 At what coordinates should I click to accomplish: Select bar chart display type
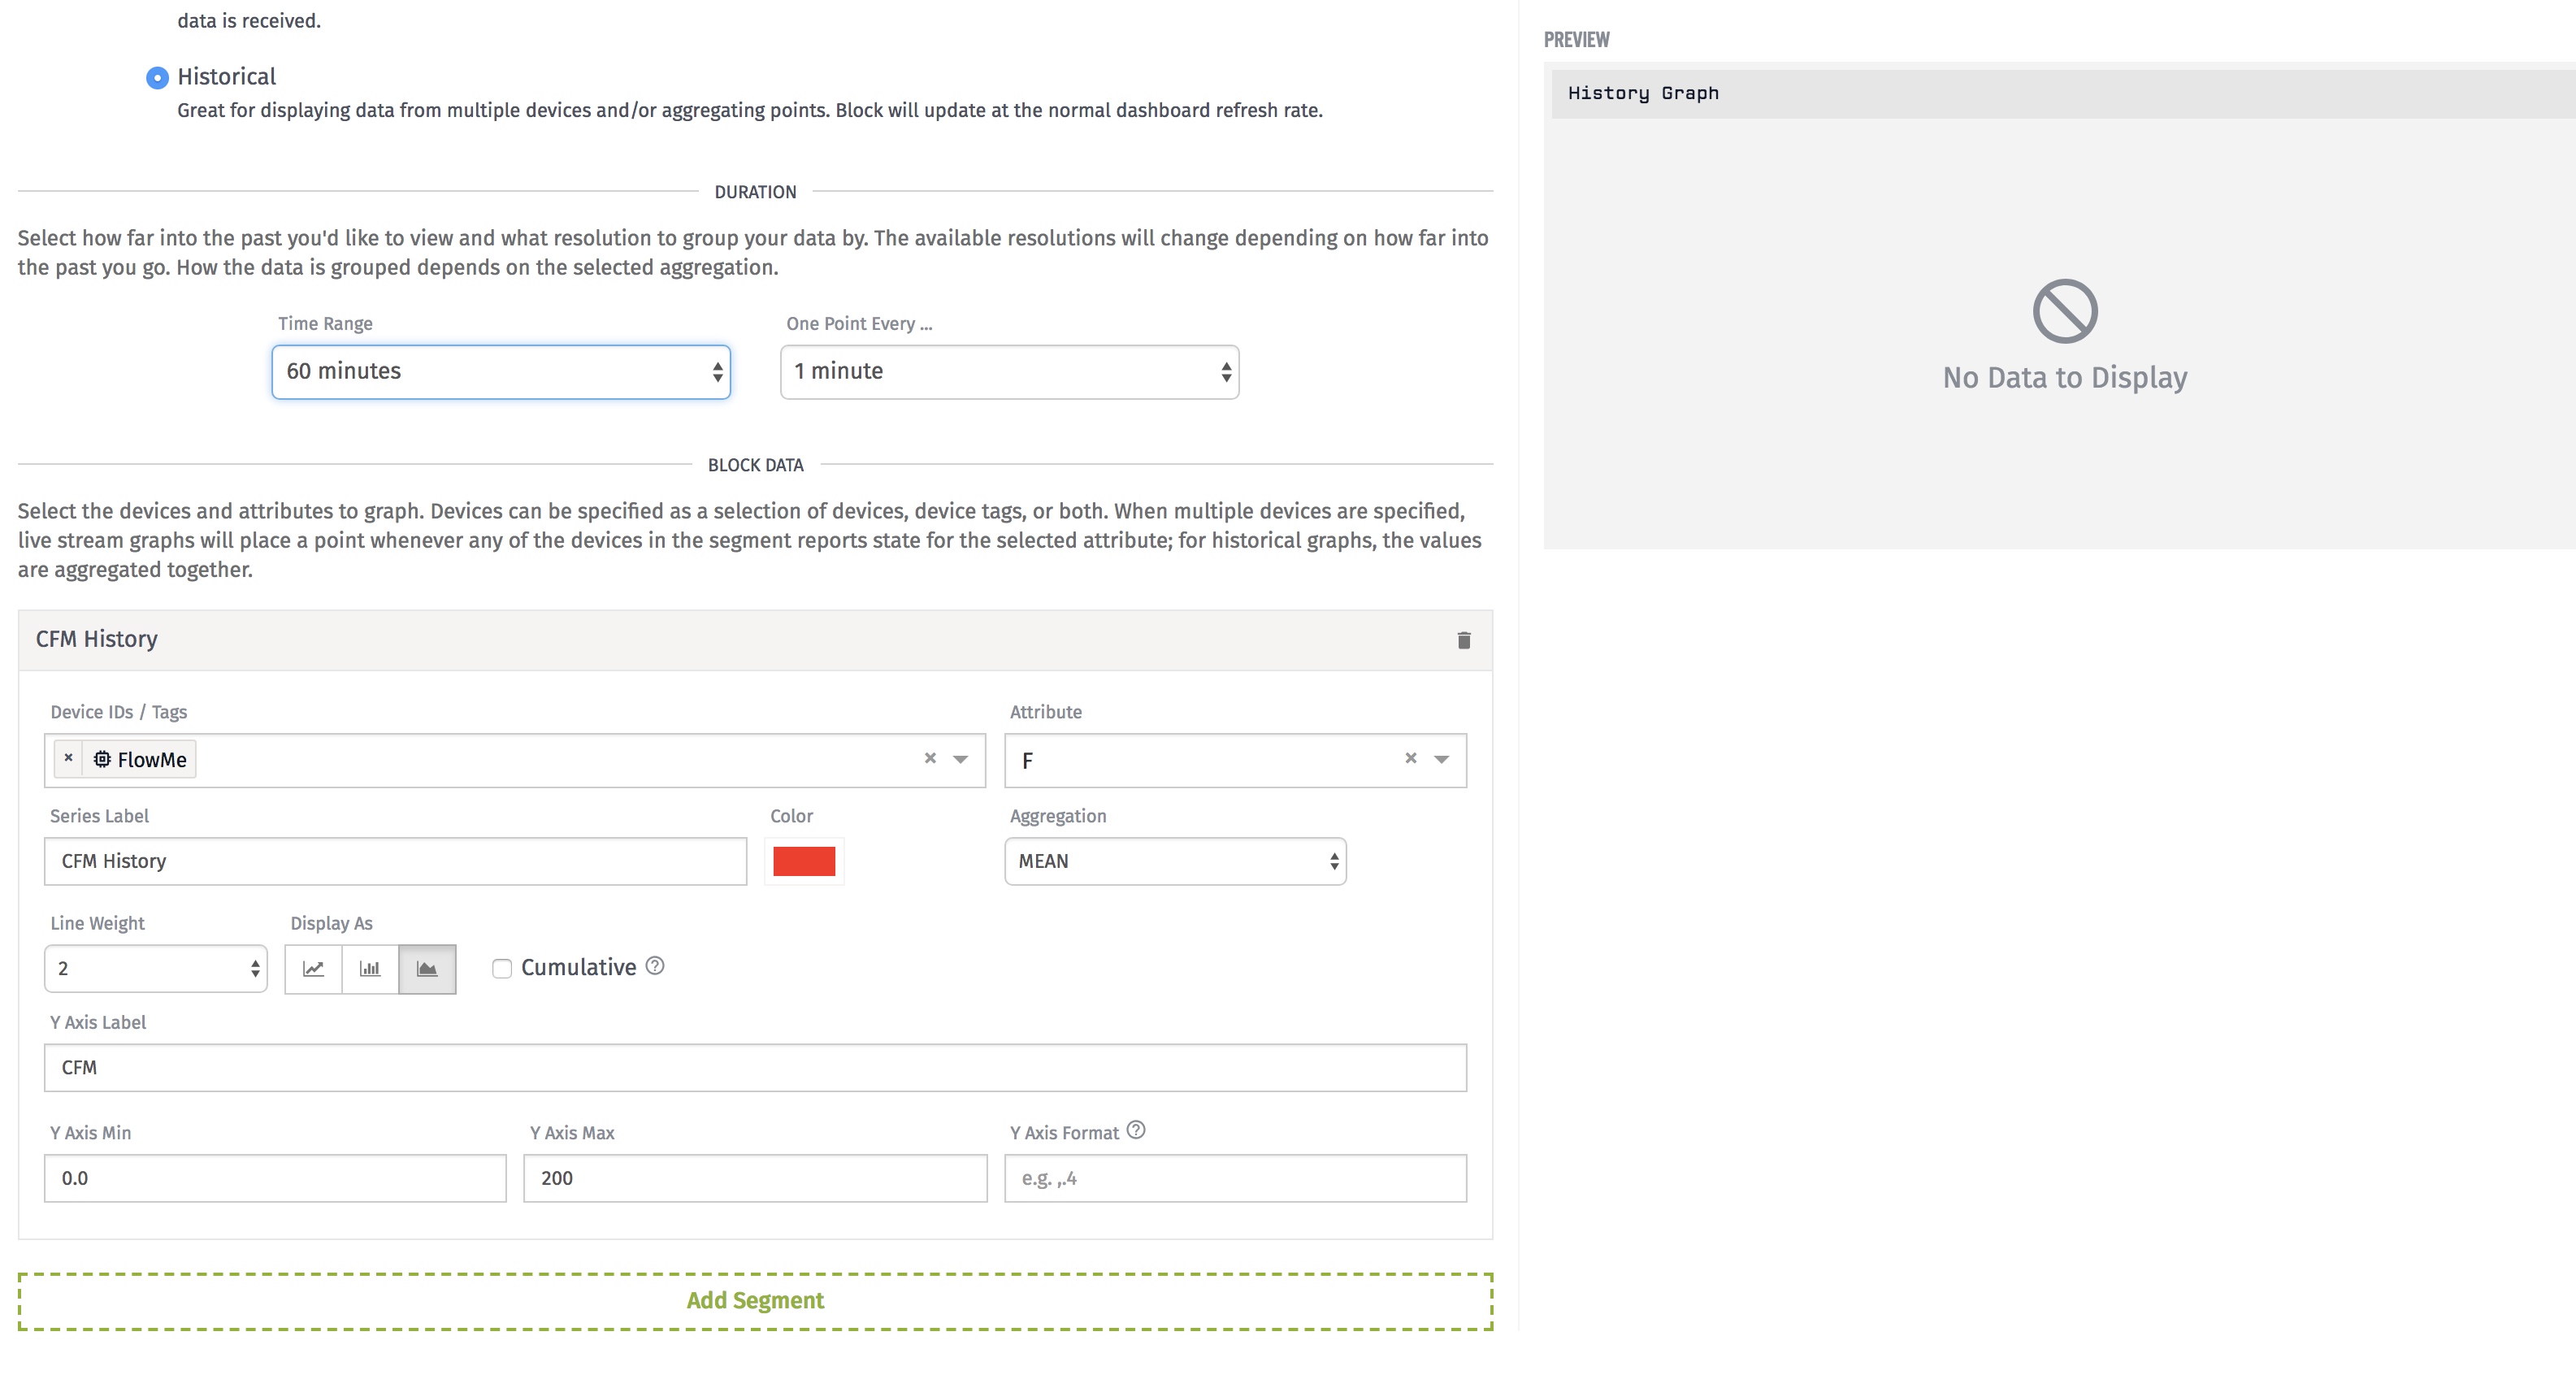click(370, 968)
